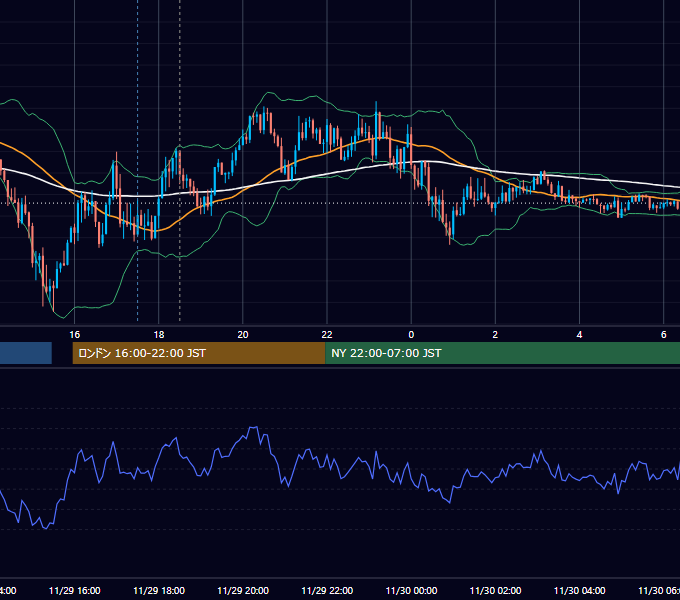The image size is (680, 600).
Task: Click the 11/30 02:00 date label
Action: (495, 590)
